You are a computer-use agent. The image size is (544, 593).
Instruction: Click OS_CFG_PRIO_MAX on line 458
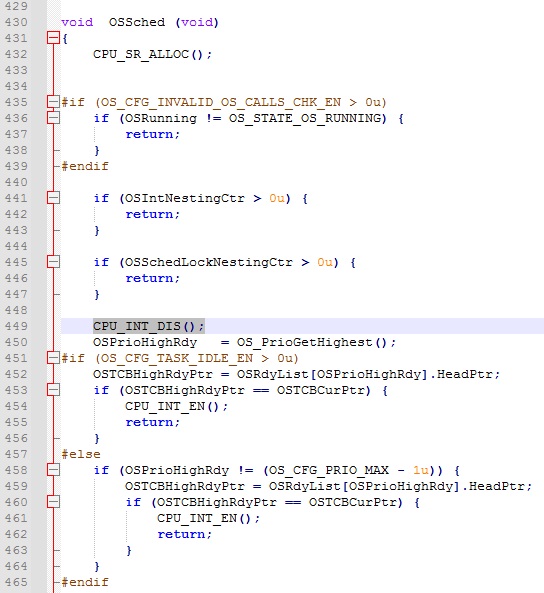[x=329, y=470]
